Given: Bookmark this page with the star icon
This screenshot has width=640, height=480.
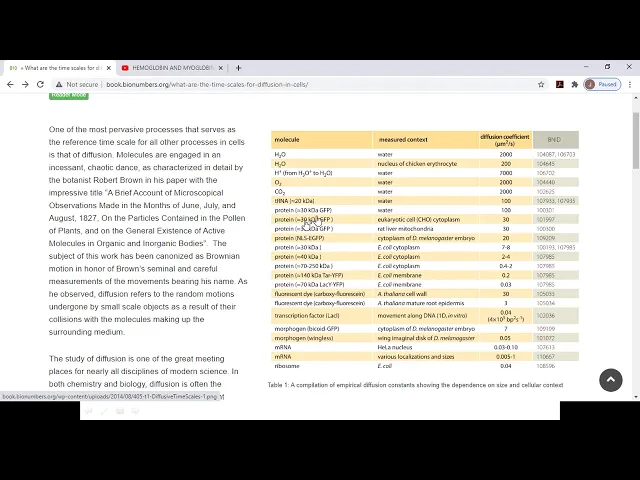Looking at the screenshot, I should 541,84.
